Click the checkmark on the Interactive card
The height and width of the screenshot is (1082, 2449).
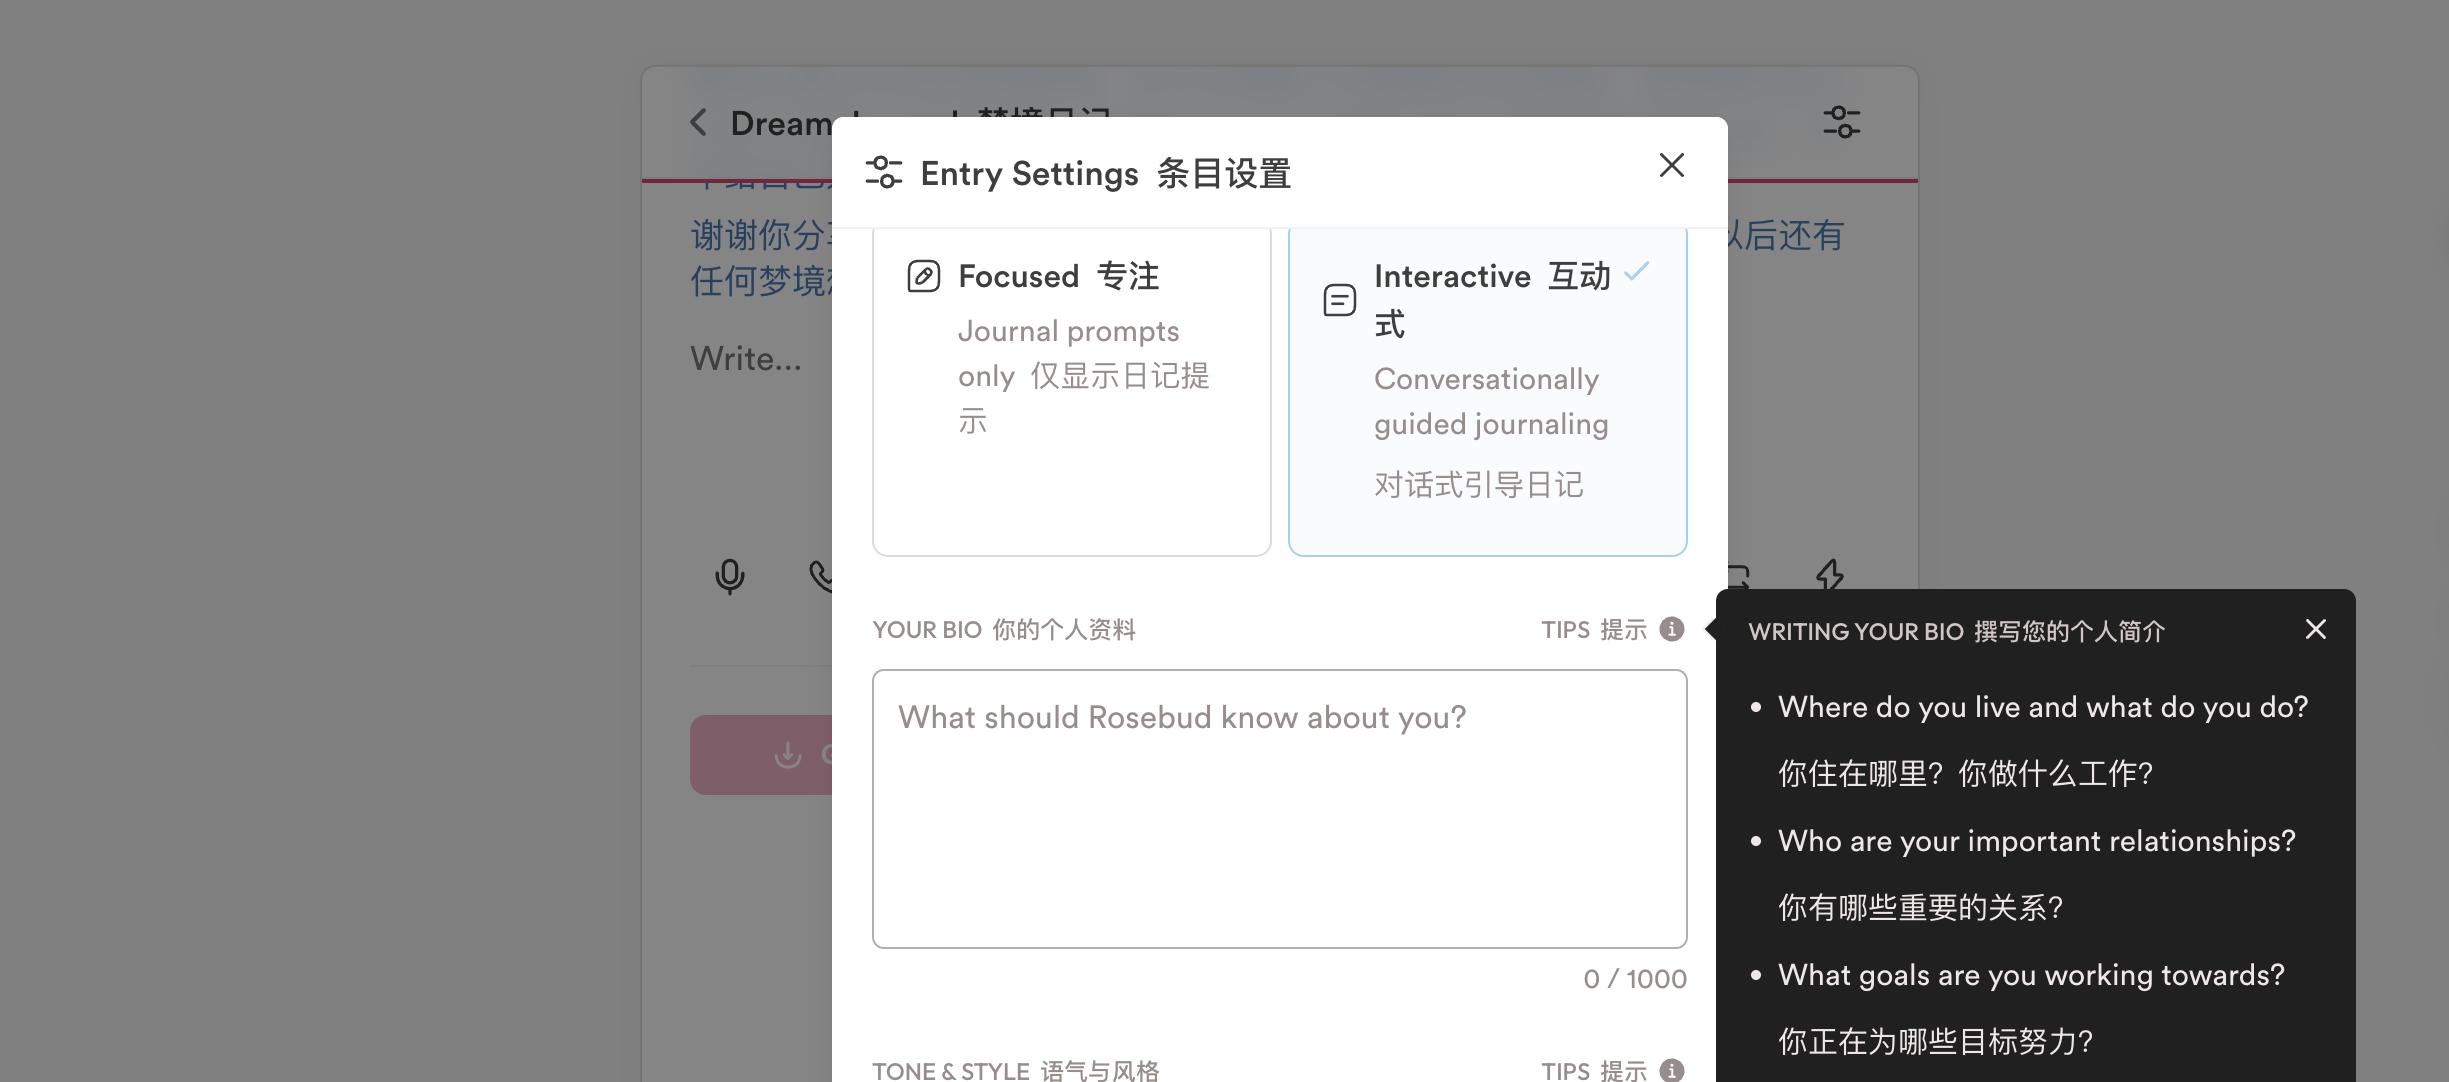[1637, 271]
